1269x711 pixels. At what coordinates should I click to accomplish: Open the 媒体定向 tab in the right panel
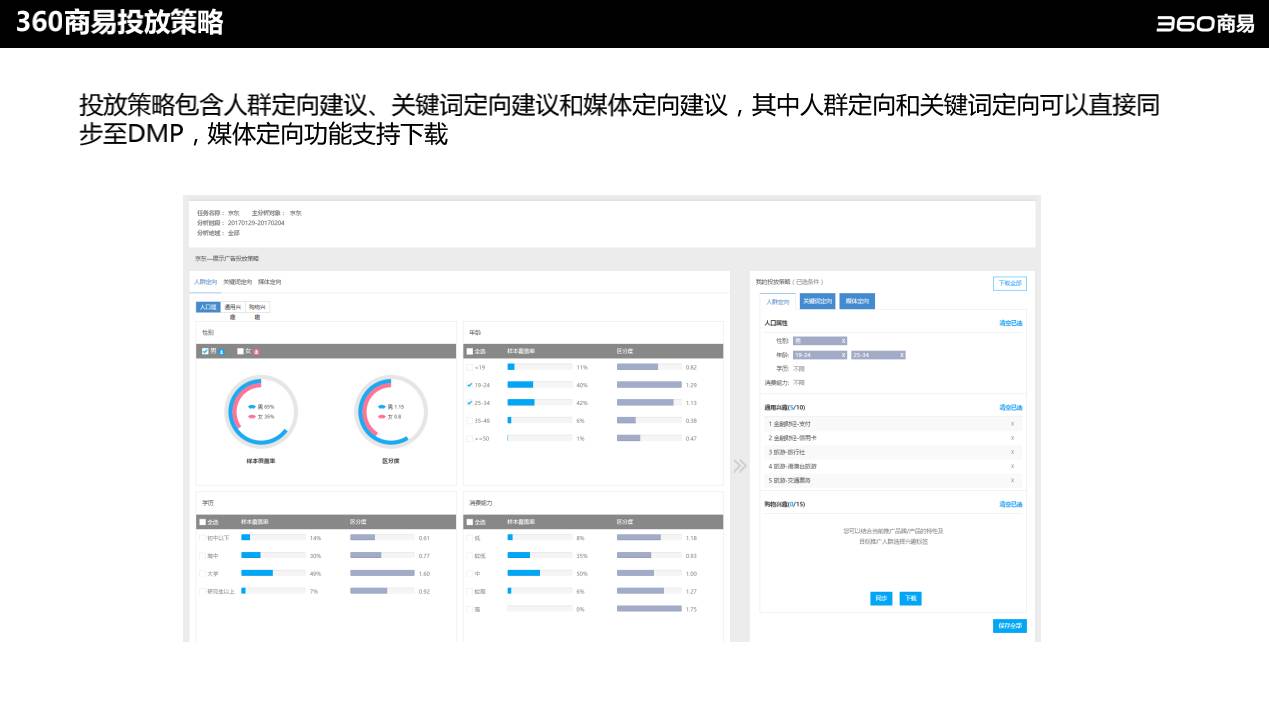[x=857, y=301]
